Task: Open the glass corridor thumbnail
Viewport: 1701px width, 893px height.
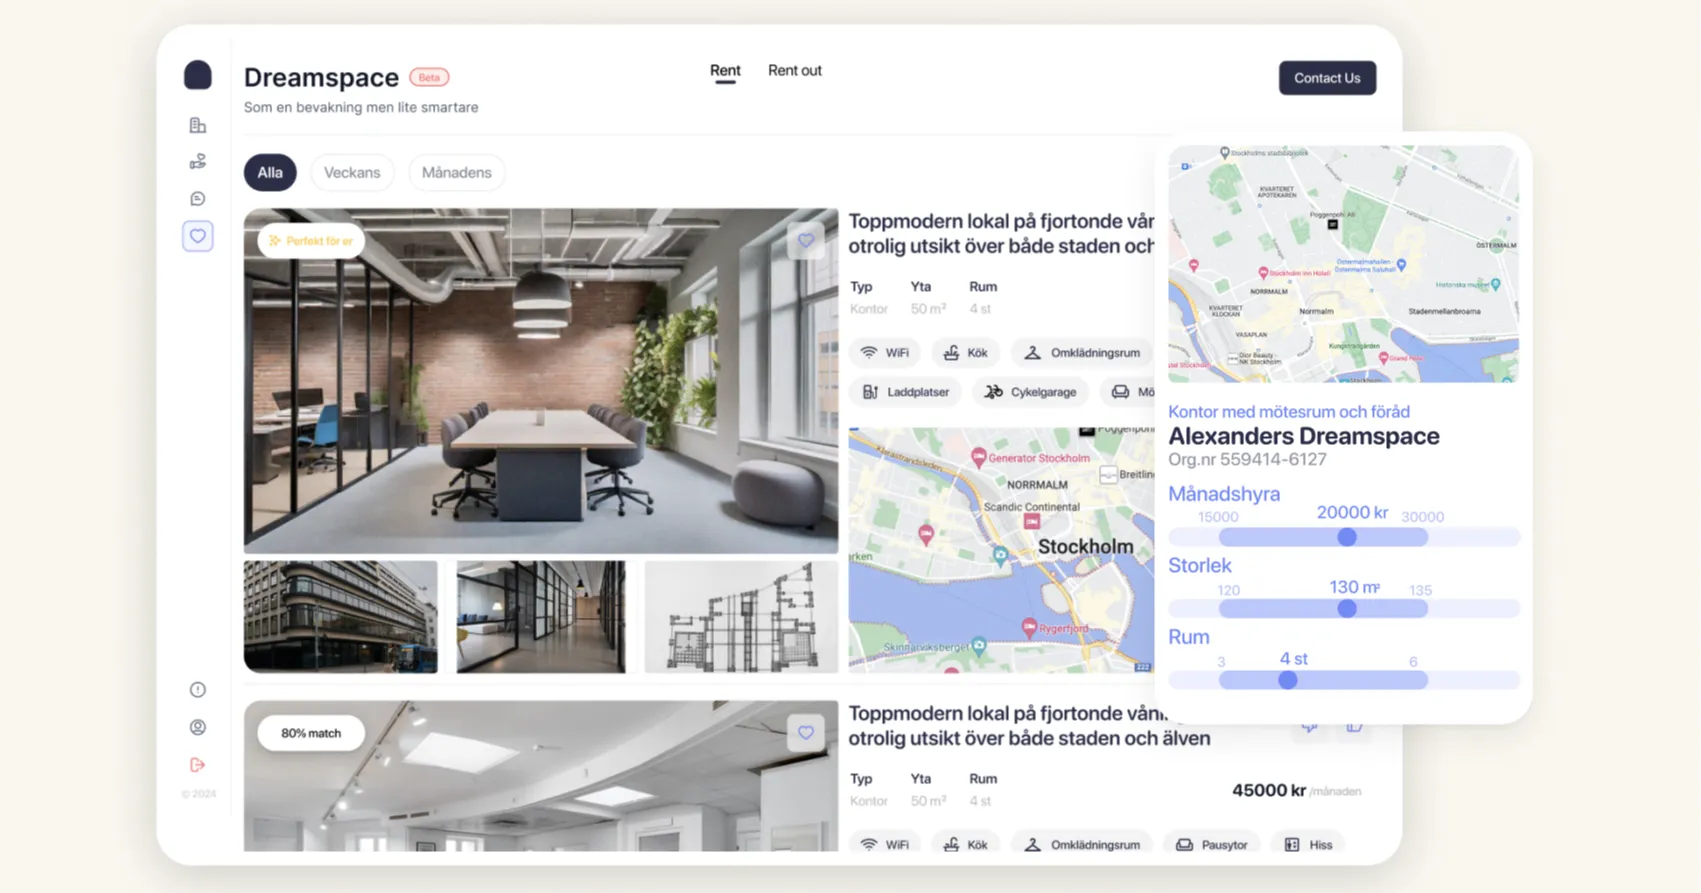Action: 541,616
